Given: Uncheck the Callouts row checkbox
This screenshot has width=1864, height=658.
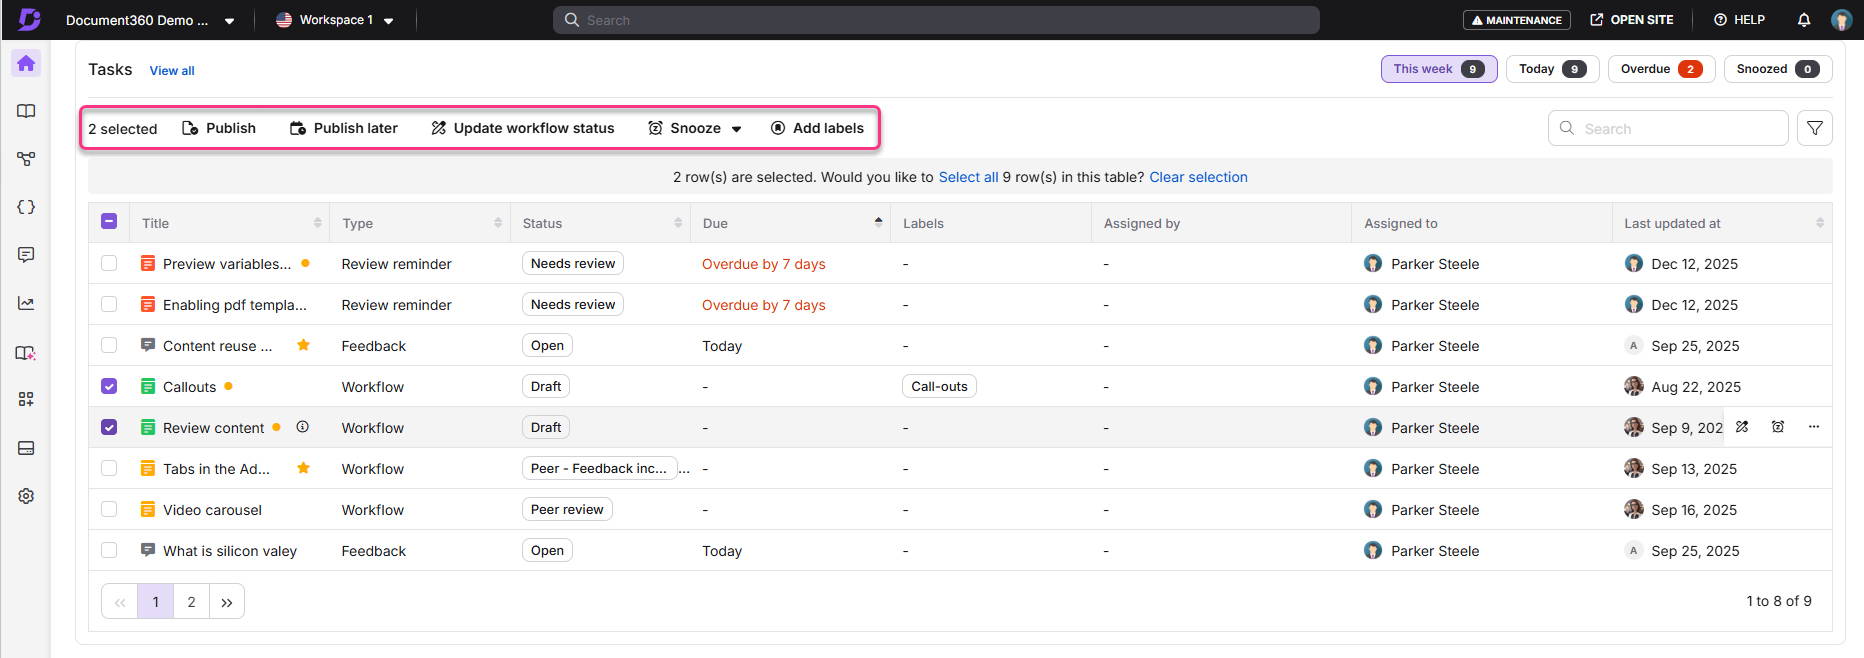Looking at the screenshot, I should pyautogui.click(x=109, y=386).
